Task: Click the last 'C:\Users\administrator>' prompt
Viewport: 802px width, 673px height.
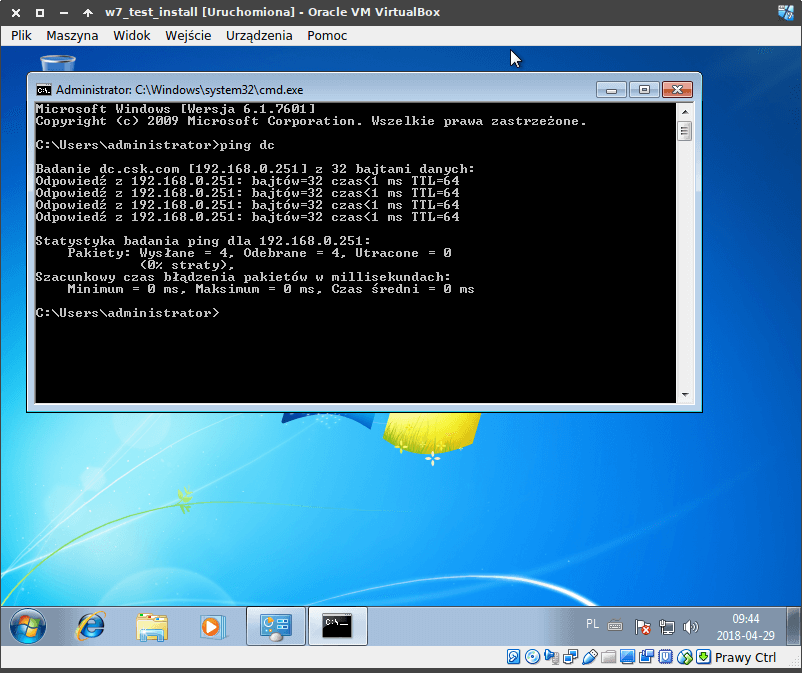Action: [127, 313]
